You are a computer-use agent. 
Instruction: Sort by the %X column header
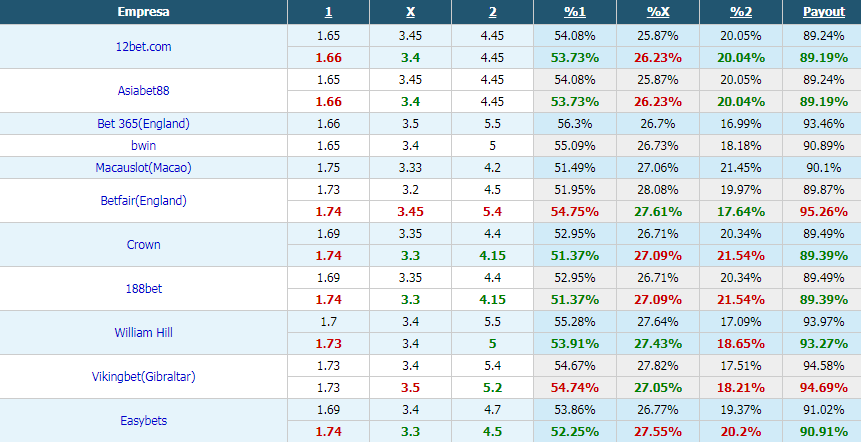[x=658, y=12]
